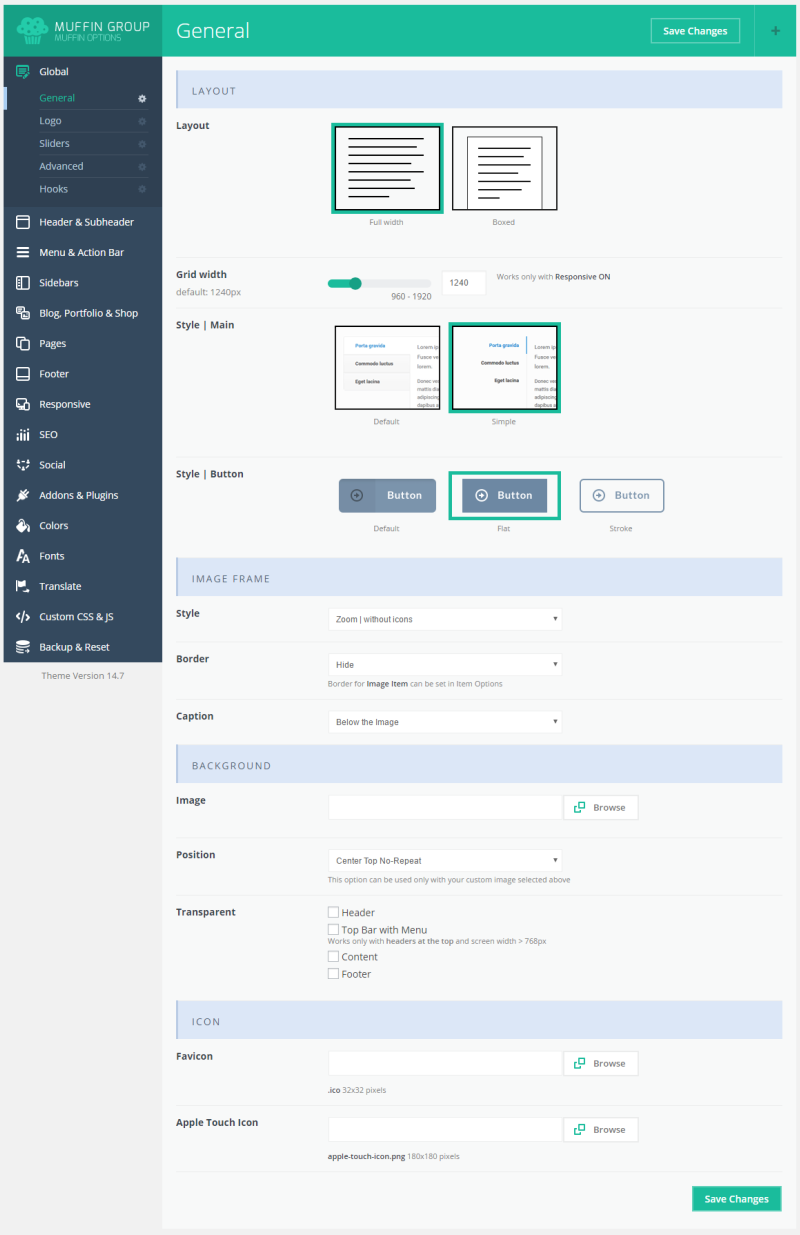The height and width of the screenshot is (1235, 800).
Task: Open the Sliders submenu item
Action: pyautogui.click(x=54, y=144)
